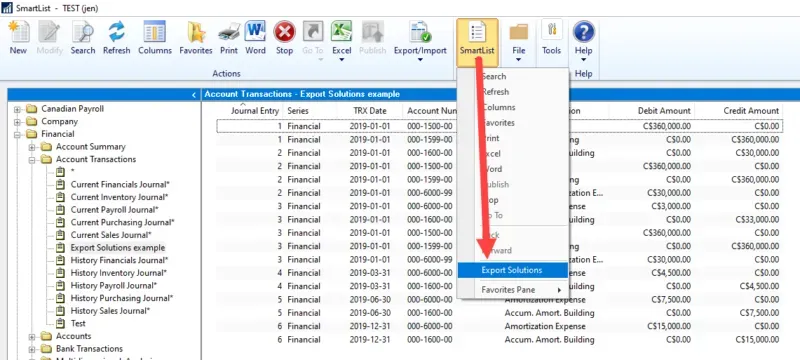Open the History Payroll Journal* favorite
This screenshot has width=800, height=360.
114,286
